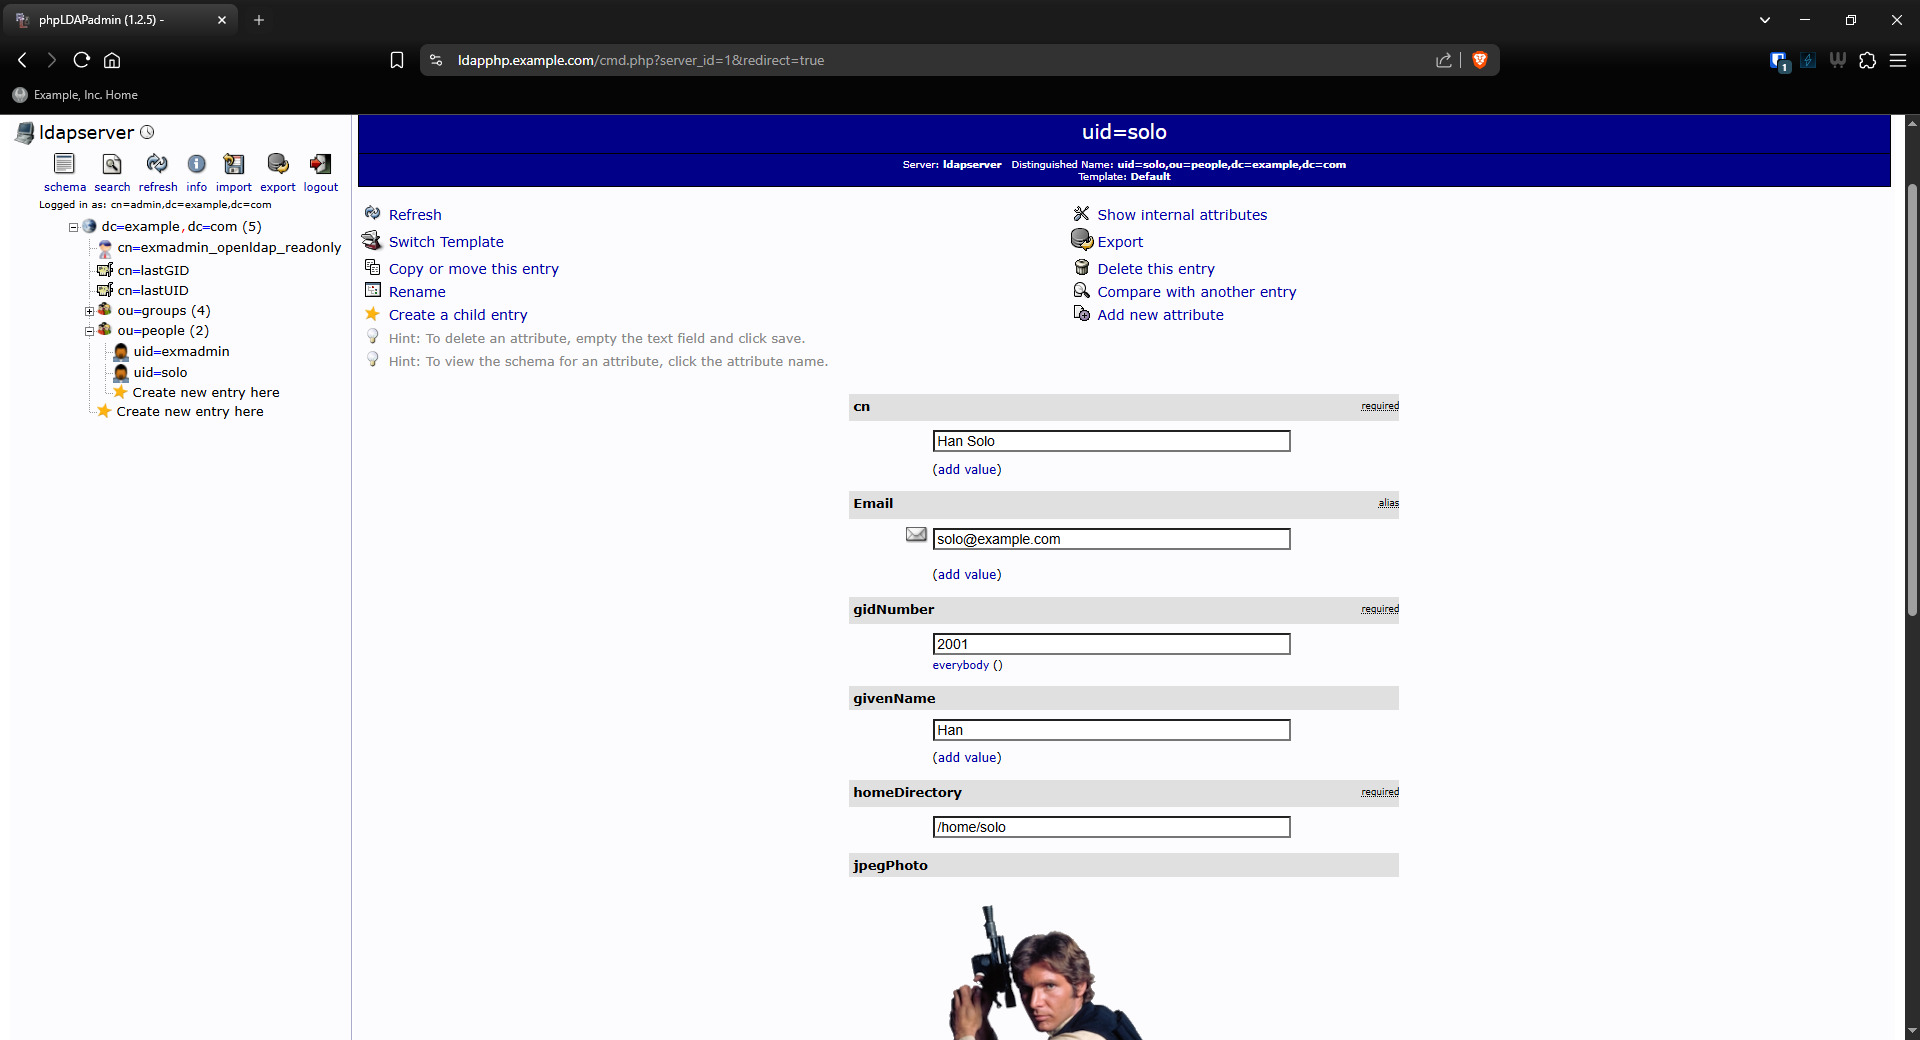Viewport: 1920px width, 1040px height.
Task: Open Brave Shields icon in address bar
Action: [1480, 60]
